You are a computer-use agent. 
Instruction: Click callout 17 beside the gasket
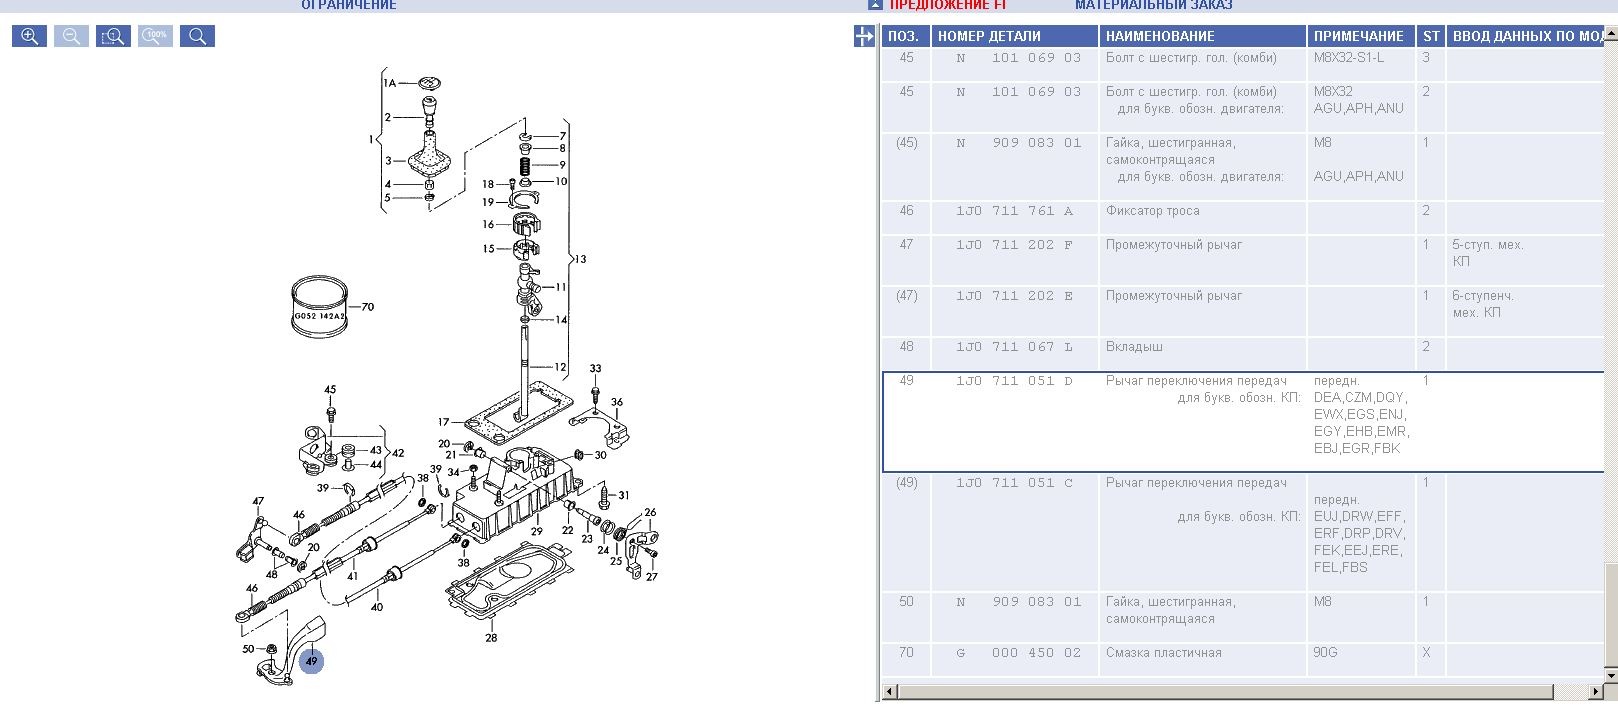tap(443, 422)
